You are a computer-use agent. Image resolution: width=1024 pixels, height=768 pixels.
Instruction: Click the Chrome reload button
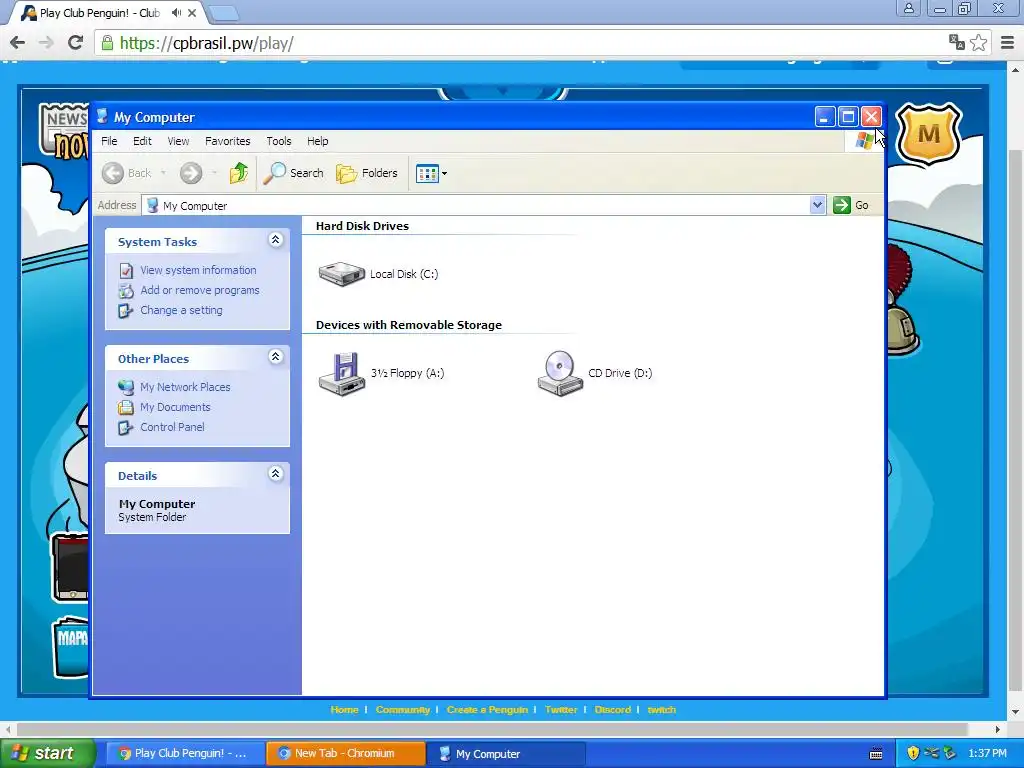(x=75, y=43)
